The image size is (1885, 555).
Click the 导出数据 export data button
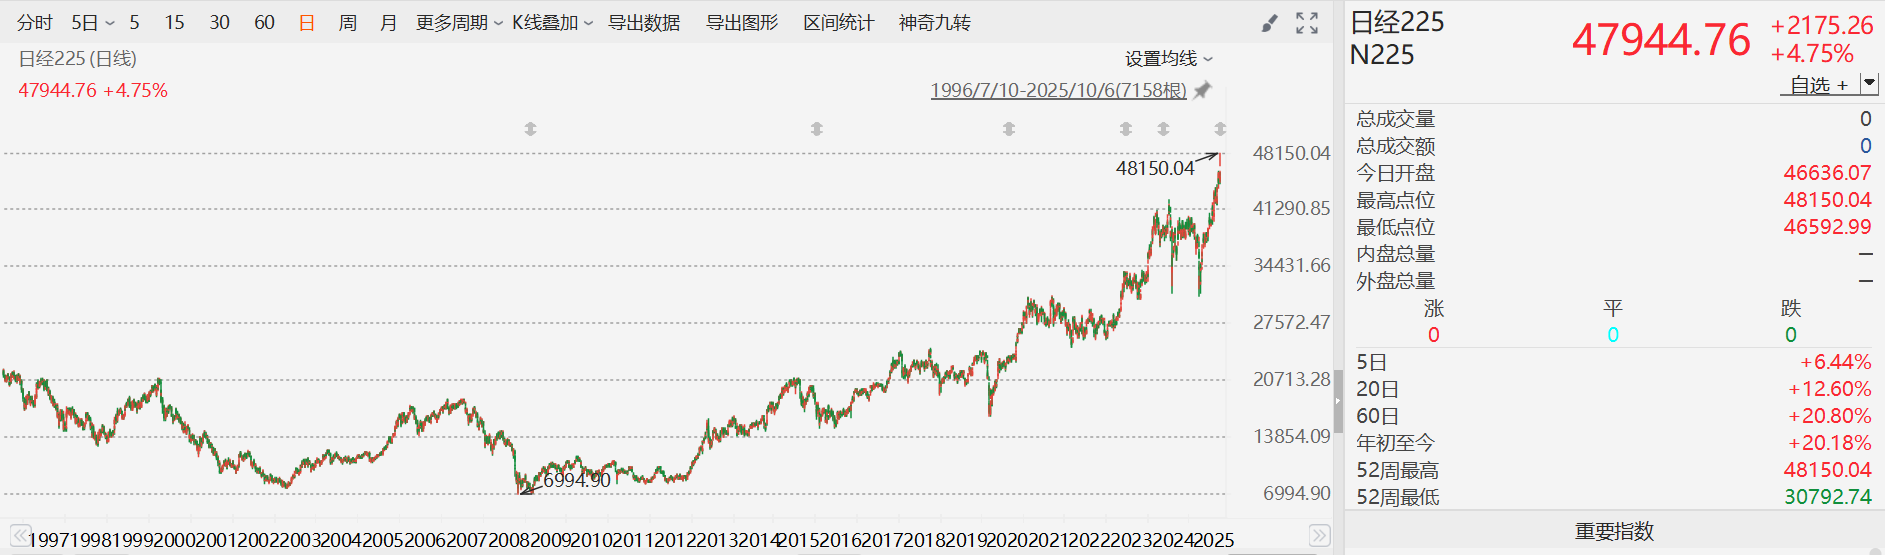coord(644,23)
